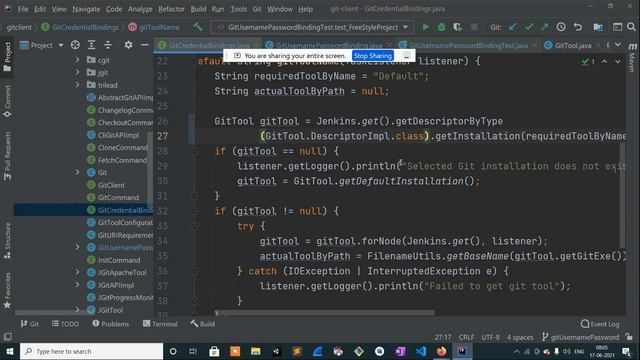Expand the cgit folder
The image size is (640, 360).
point(77,60)
